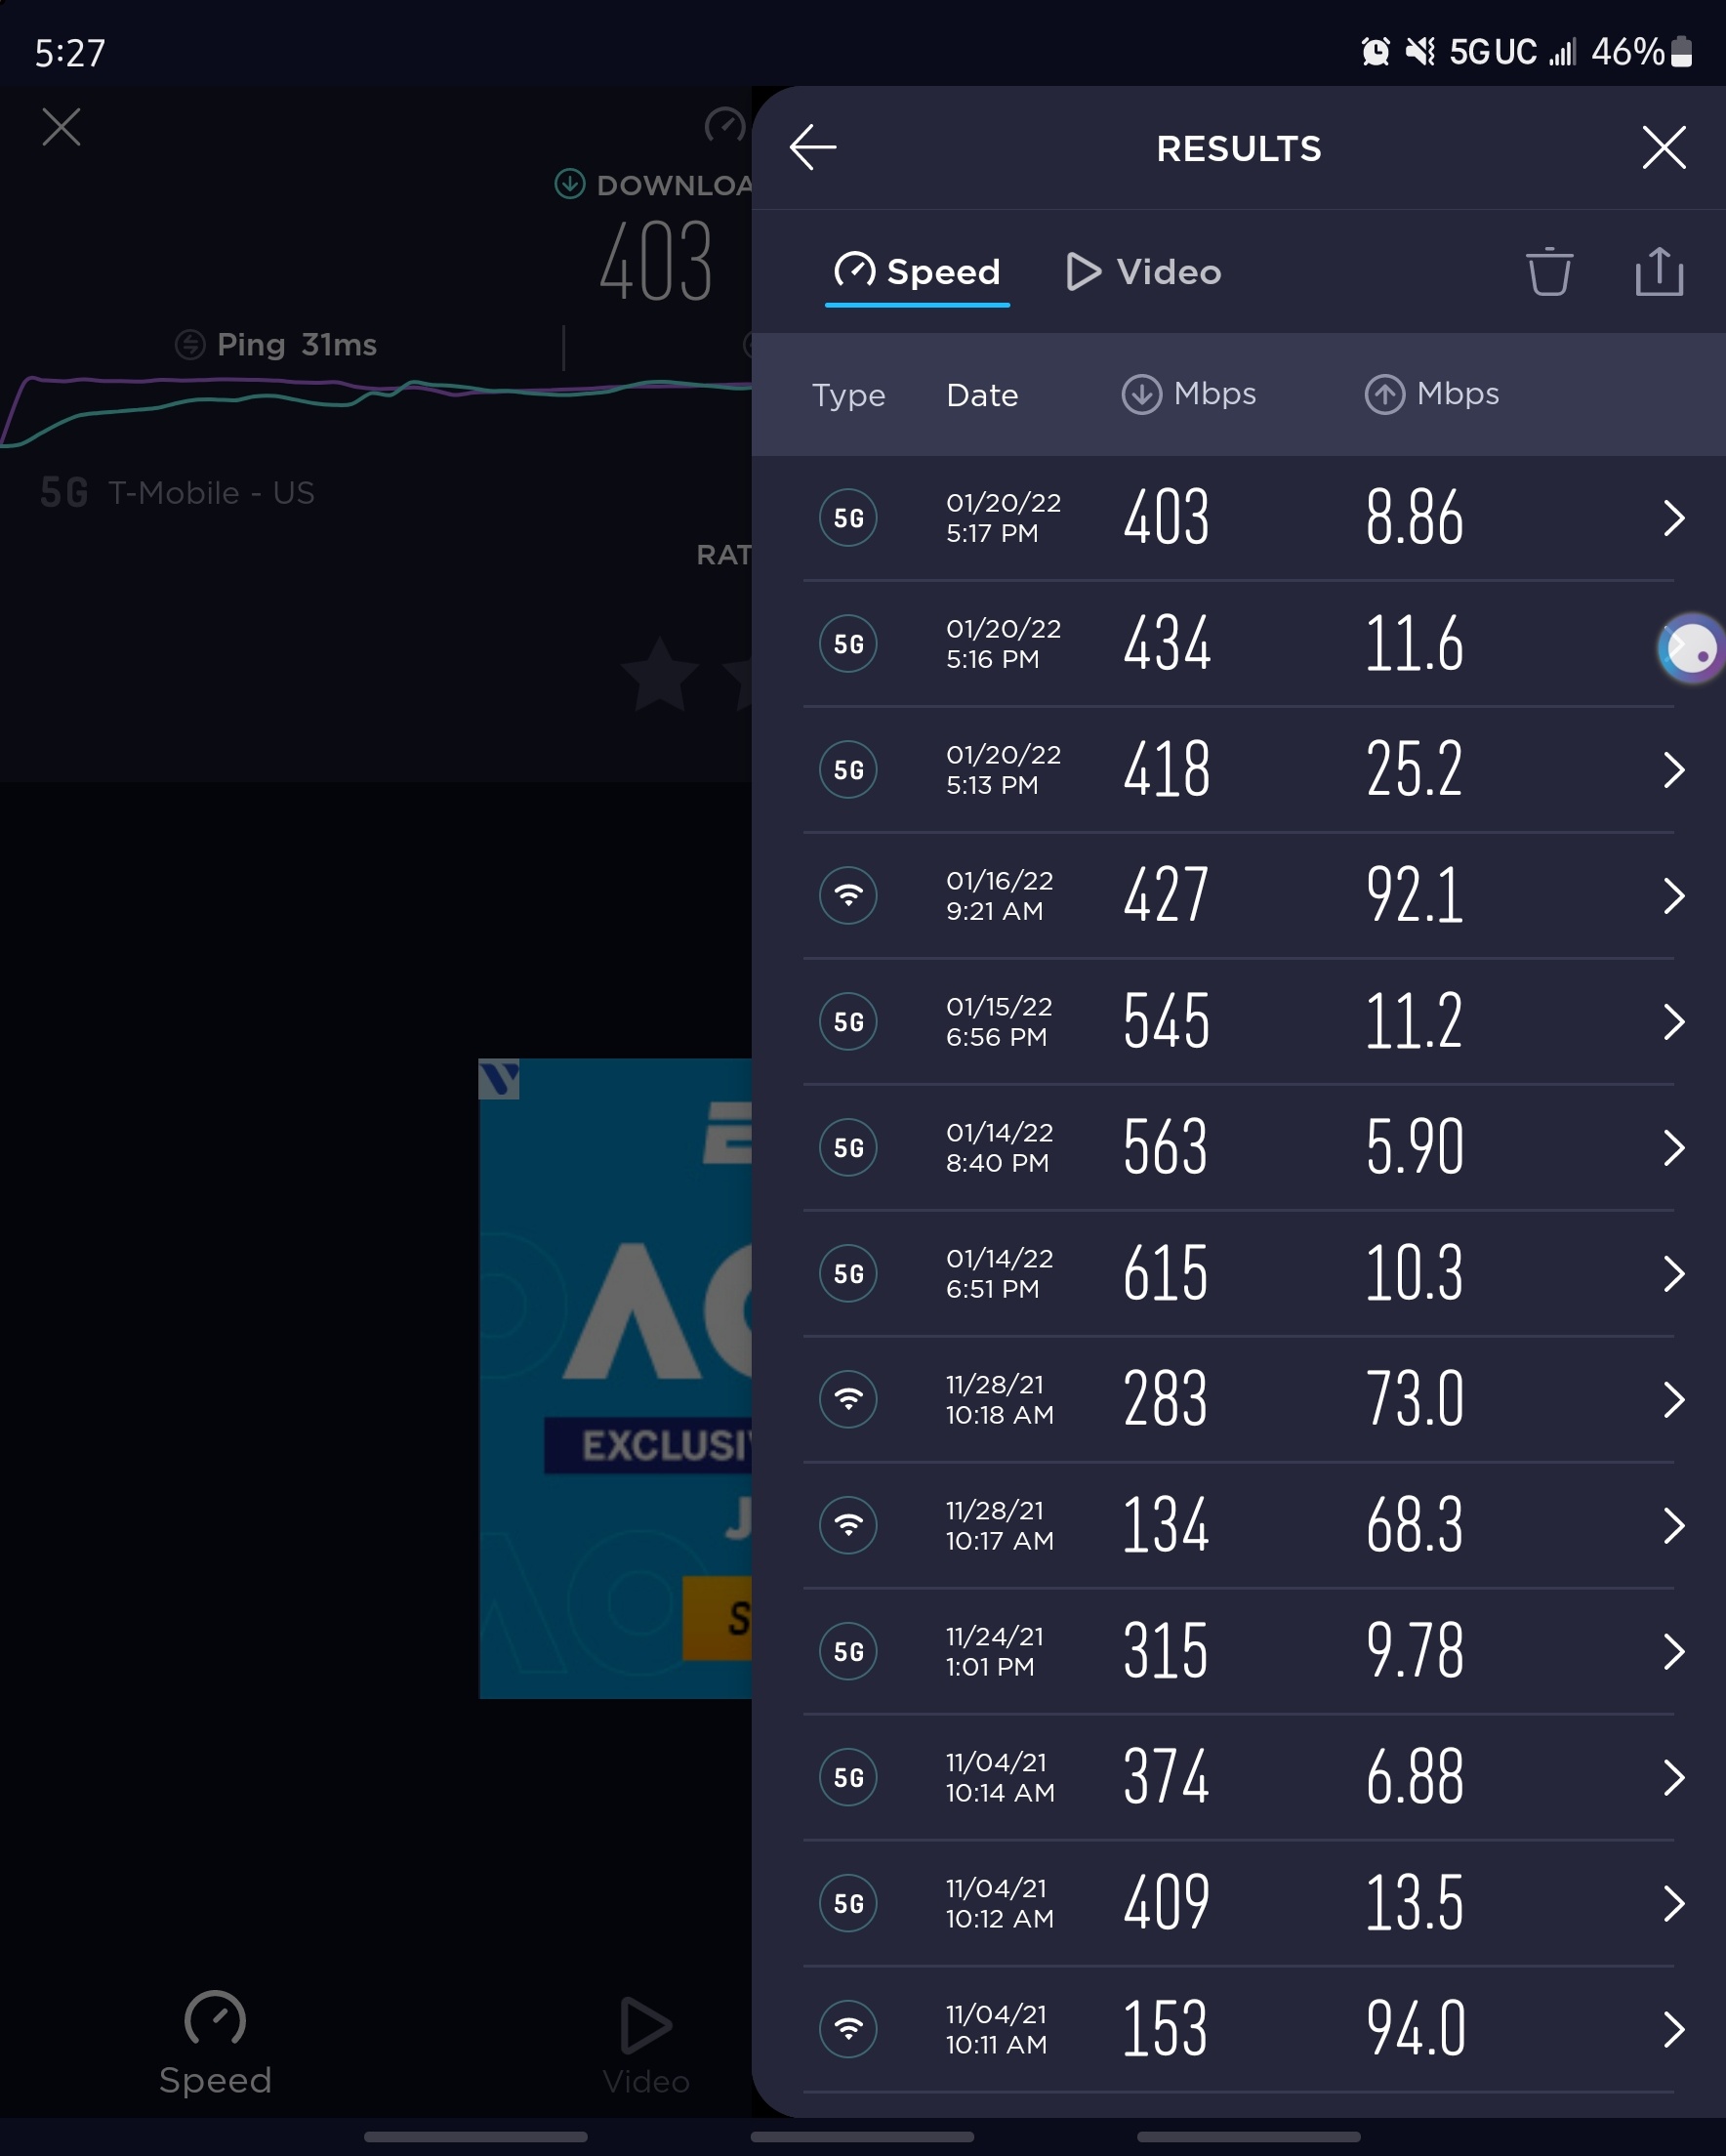The height and width of the screenshot is (2156, 1726).
Task: Sort by the Date column header
Action: pyautogui.click(x=982, y=395)
